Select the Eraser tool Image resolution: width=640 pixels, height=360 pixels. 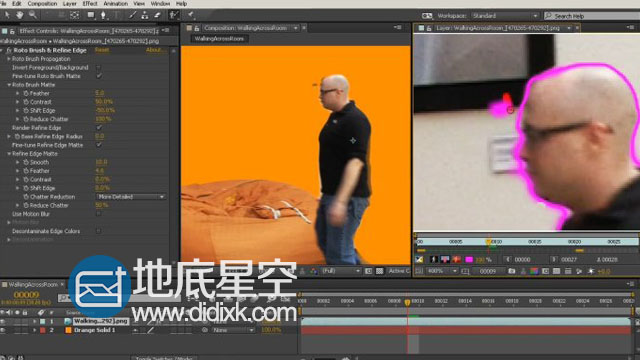pyautogui.click(x=158, y=16)
